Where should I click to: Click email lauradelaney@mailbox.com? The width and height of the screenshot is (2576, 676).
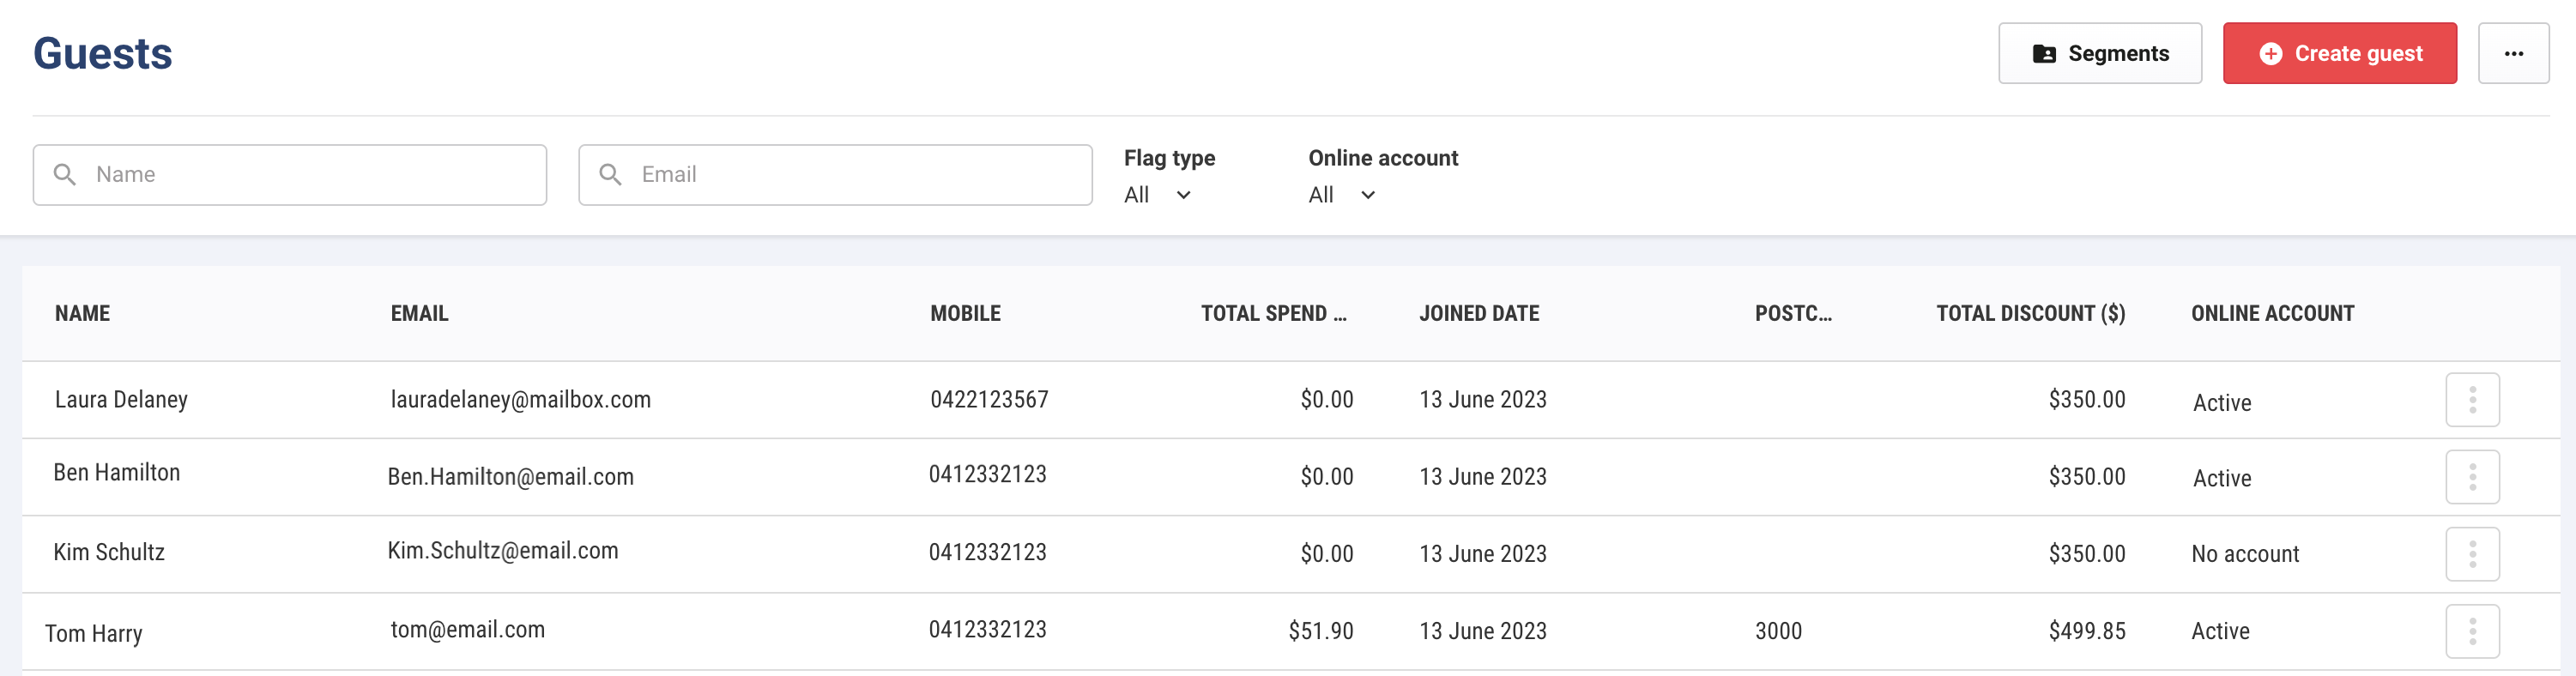click(x=520, y=400)
